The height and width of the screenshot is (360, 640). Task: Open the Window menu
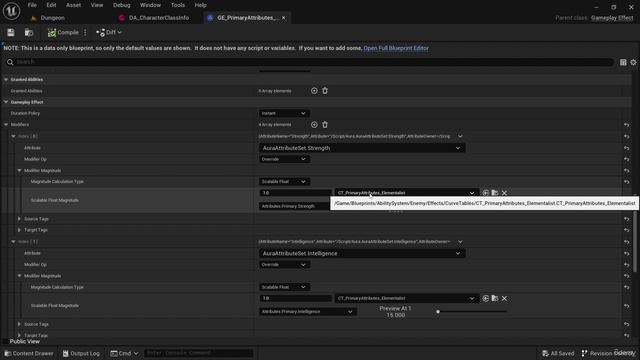click(x=150, y=5)
